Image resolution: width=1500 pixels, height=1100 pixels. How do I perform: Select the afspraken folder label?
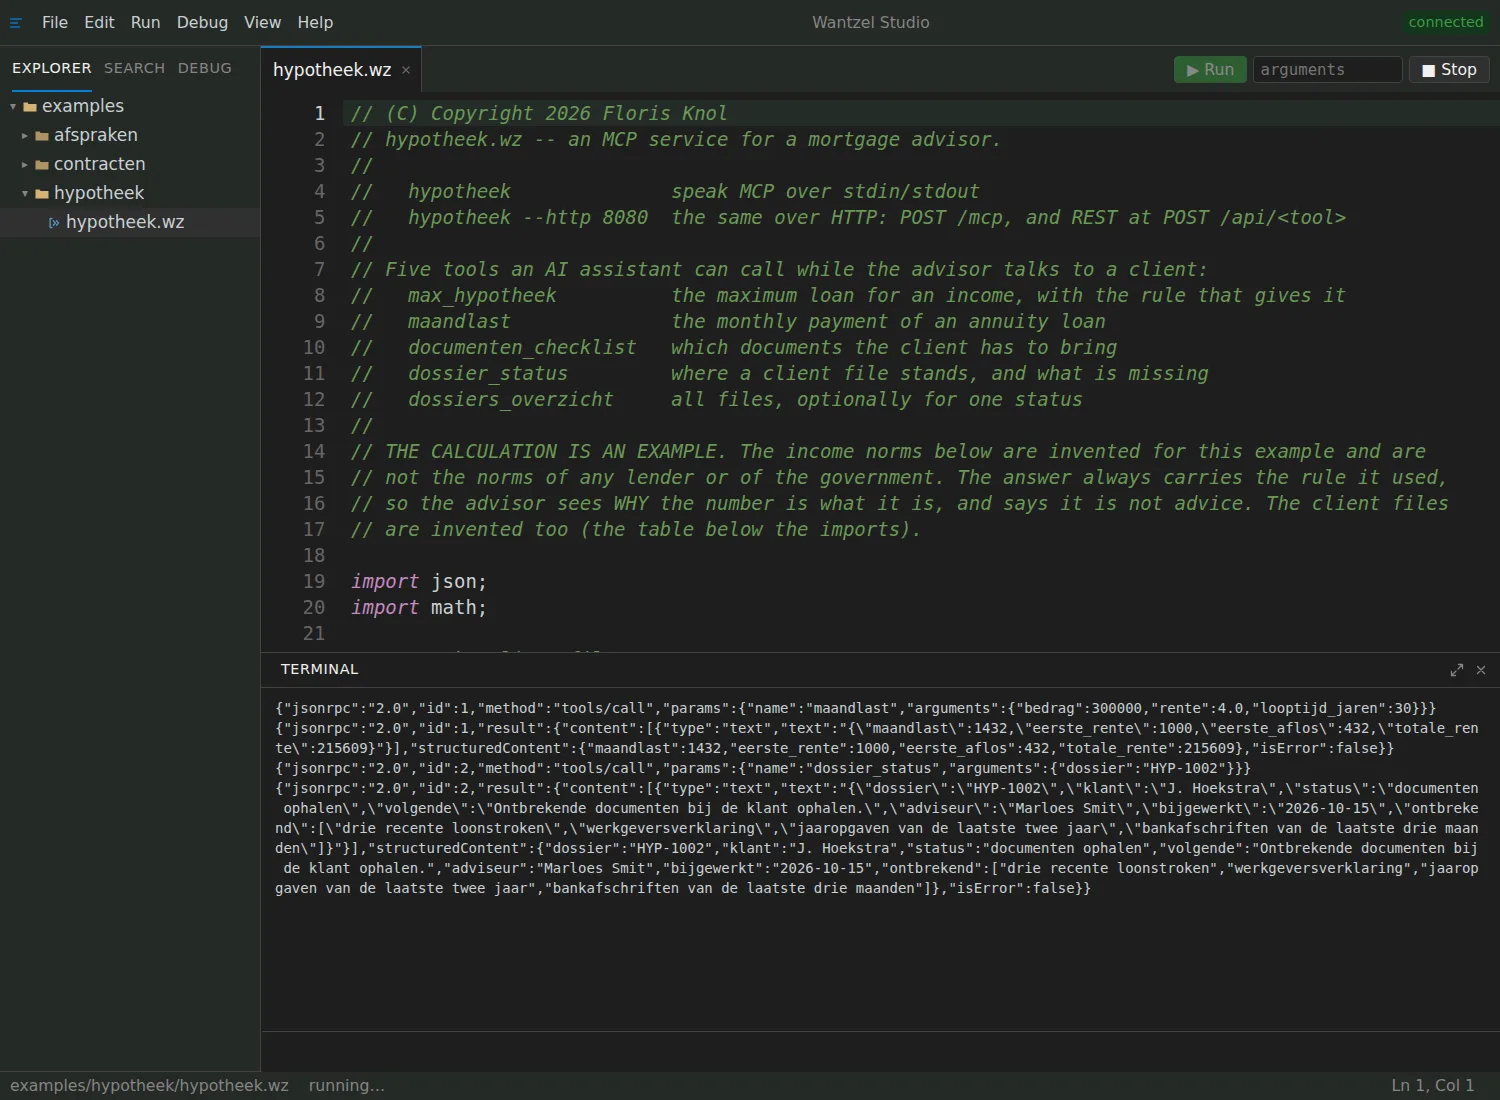pos(96,135)
